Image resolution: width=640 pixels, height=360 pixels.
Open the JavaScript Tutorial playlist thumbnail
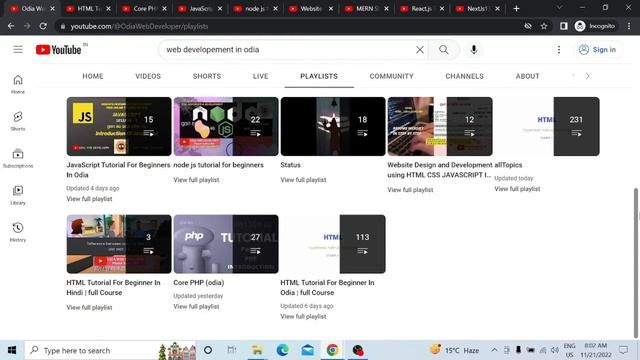119,127
